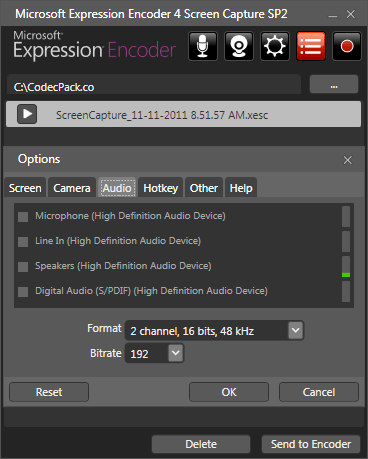
Task: Expand the Bitrate dropdown arrow
Action: coord(176,353)
